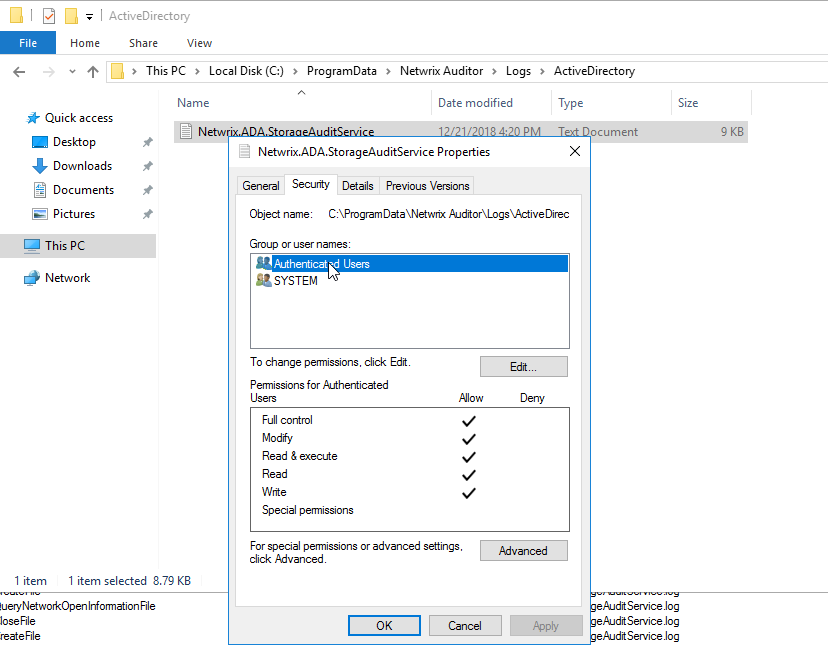Screen dimensions: 828x646
Task: Click Cancel in Properties dialog
Action: click(x=465, y=625)
